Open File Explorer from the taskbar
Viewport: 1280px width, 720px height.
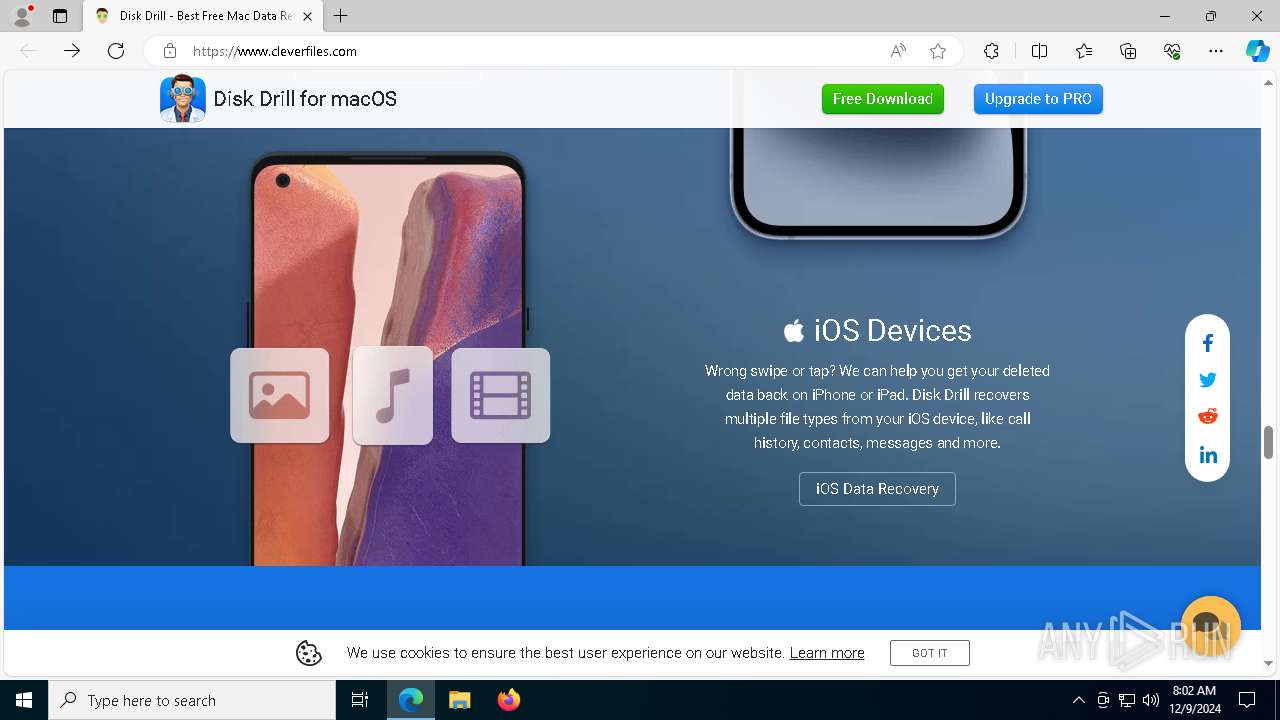click(460, 700)
